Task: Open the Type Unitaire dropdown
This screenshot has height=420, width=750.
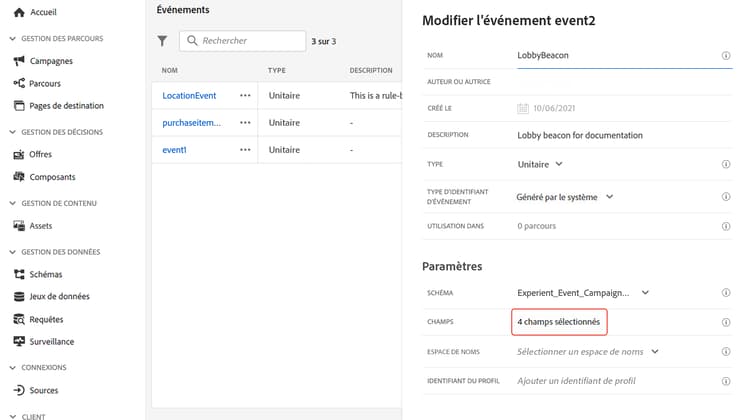Action: [x=540, y=165]
